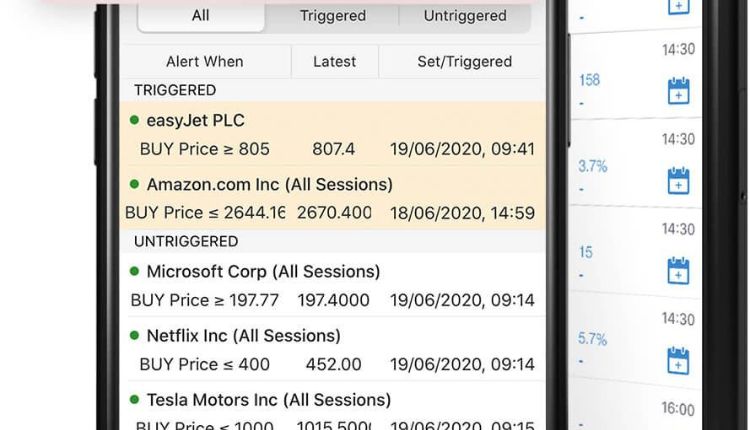Select the Triggered tab
The image size is (750, 430).
click(332, 17)
